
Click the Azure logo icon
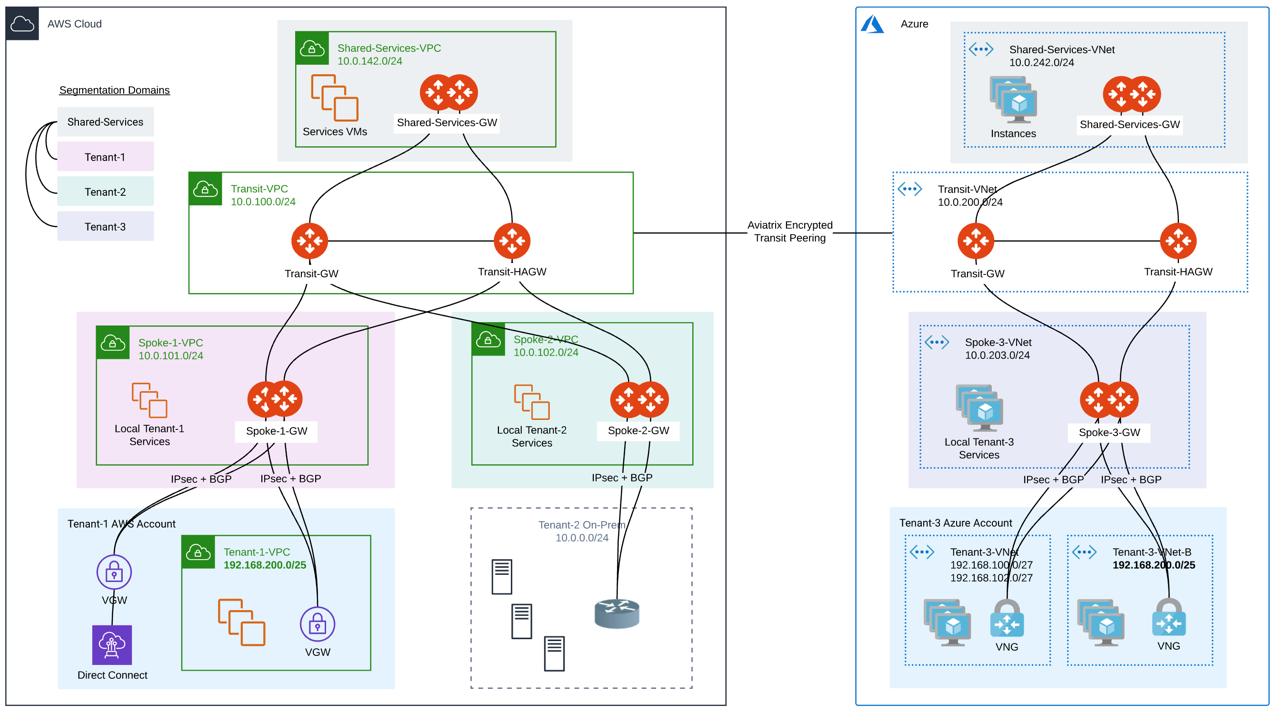873,24
